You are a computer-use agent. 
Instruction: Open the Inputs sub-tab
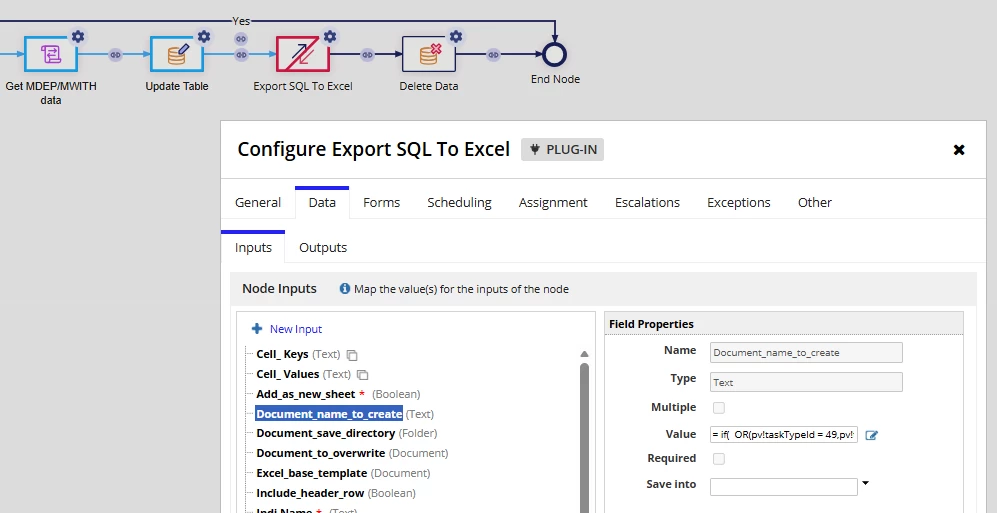pyautogui.click(x=253, y=247)
